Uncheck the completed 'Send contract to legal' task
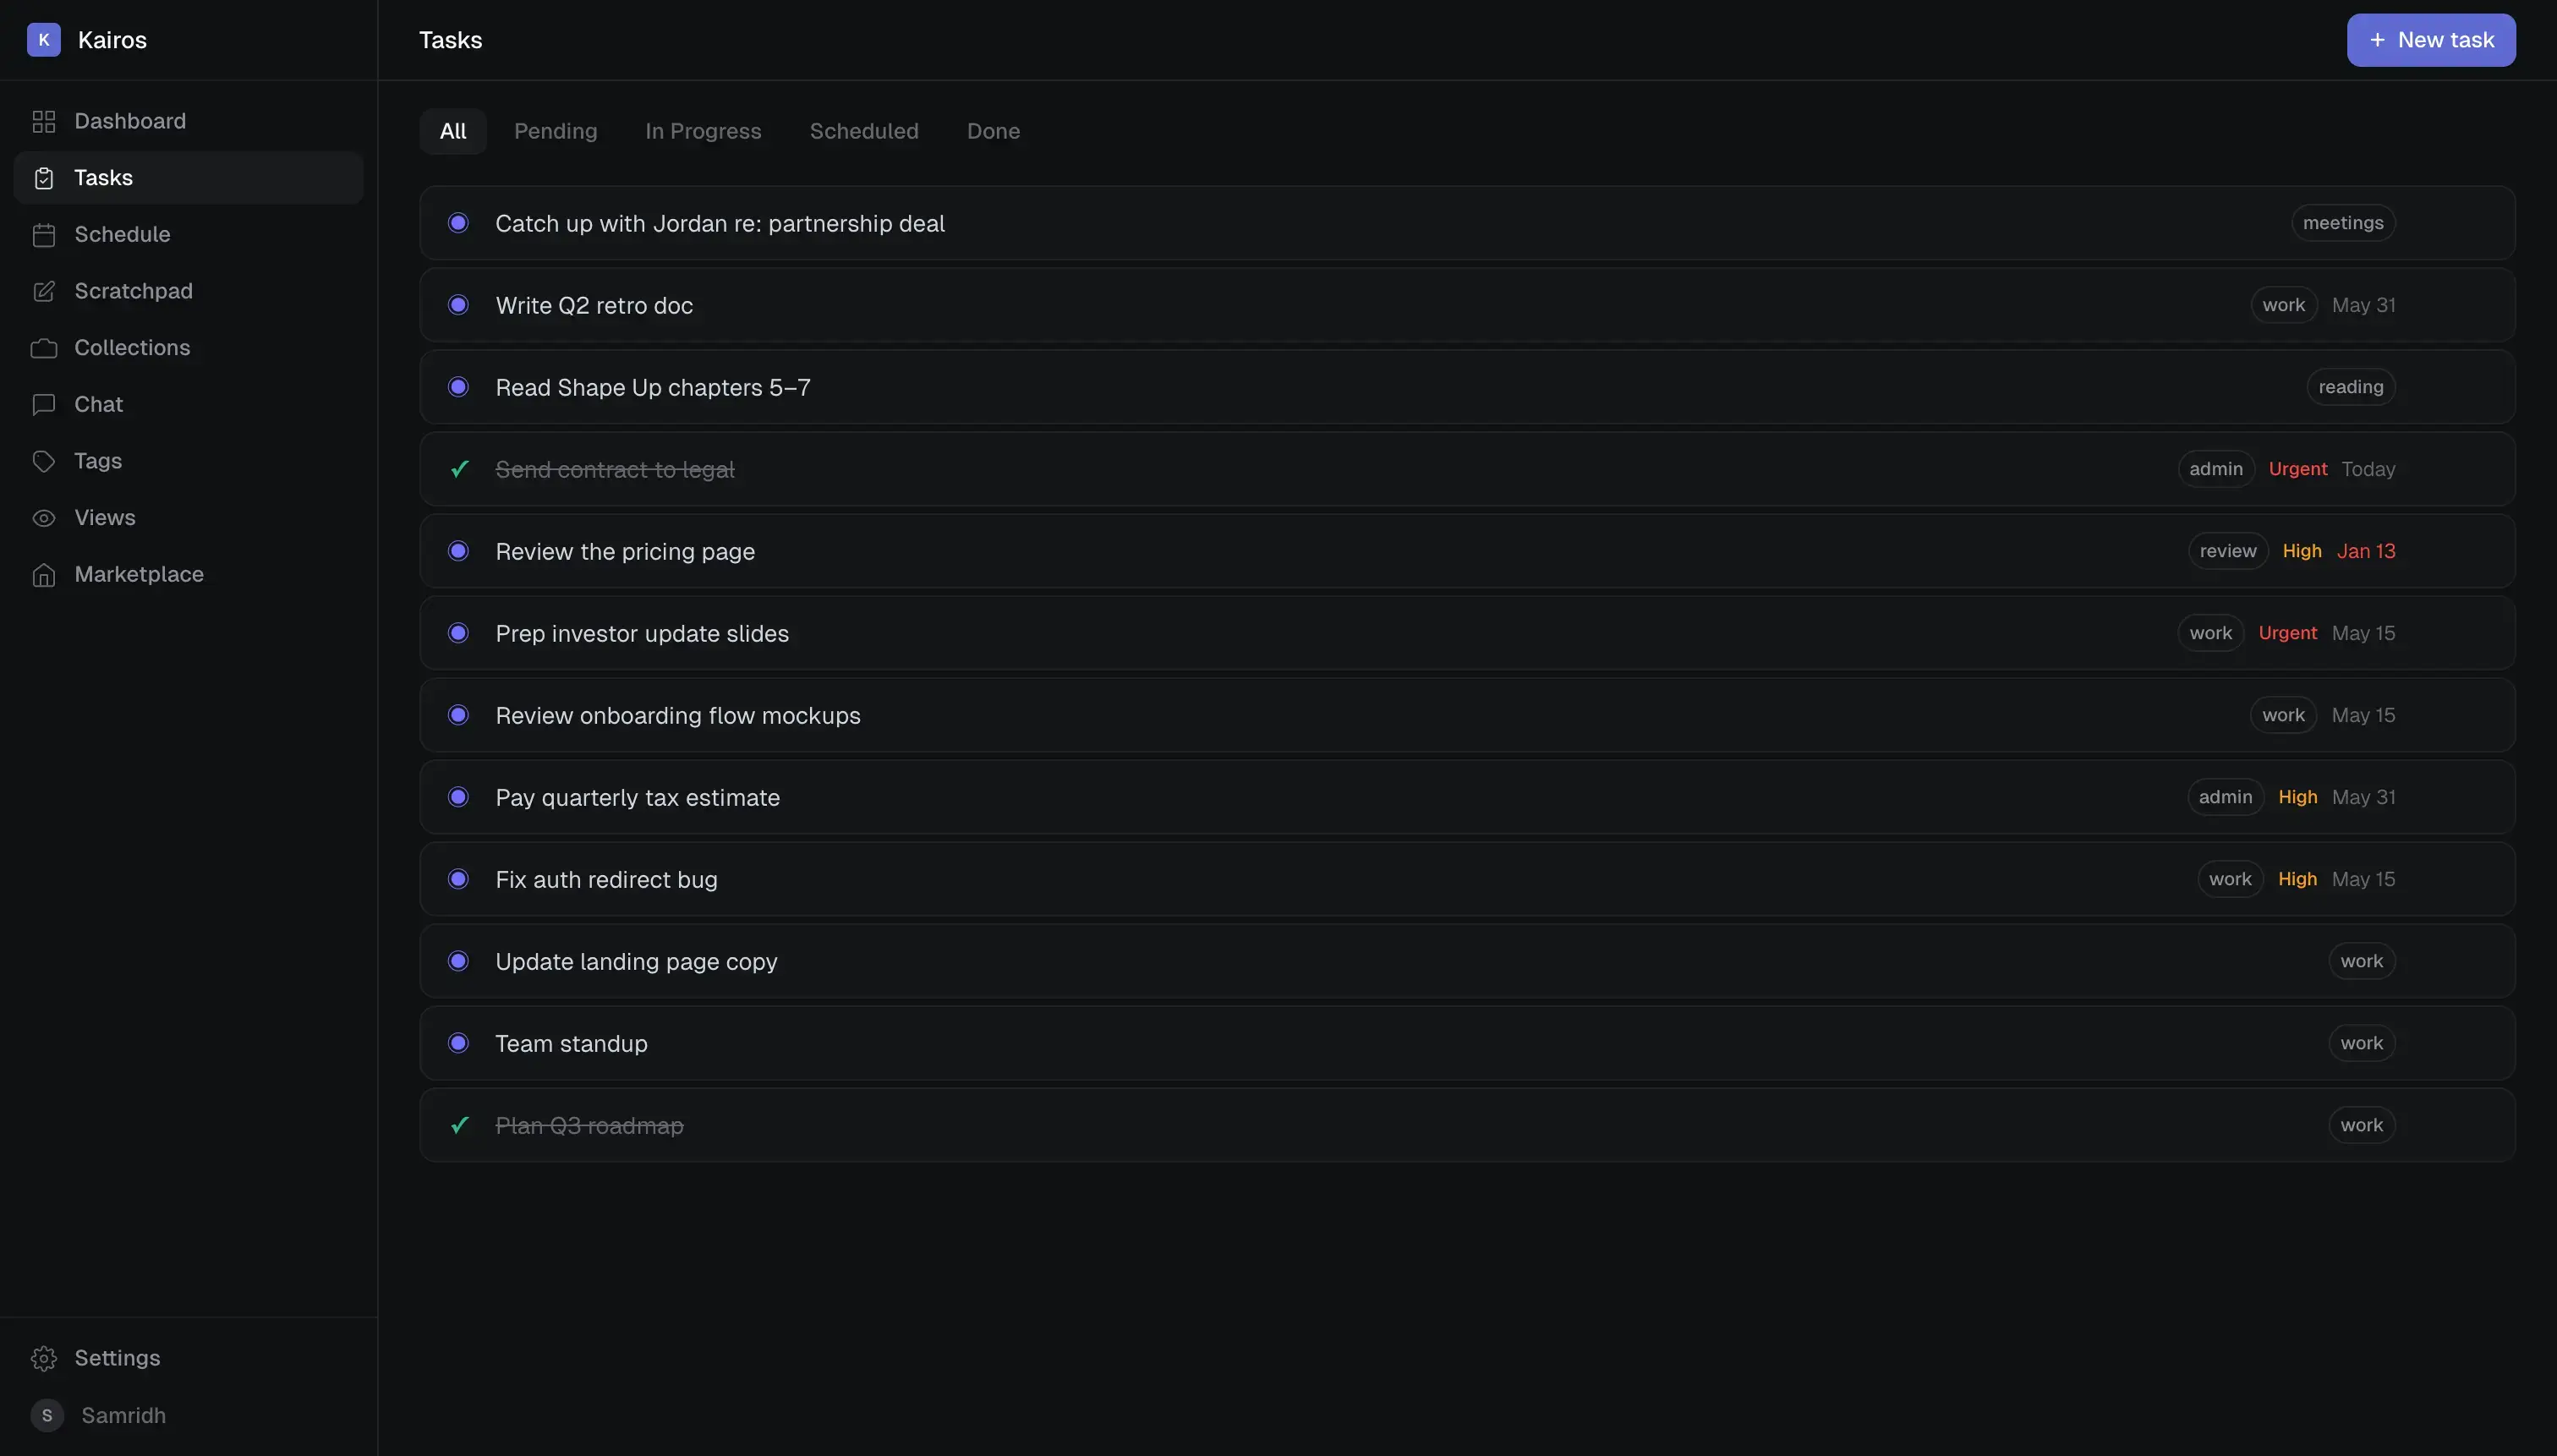 (x=459, y=469)
